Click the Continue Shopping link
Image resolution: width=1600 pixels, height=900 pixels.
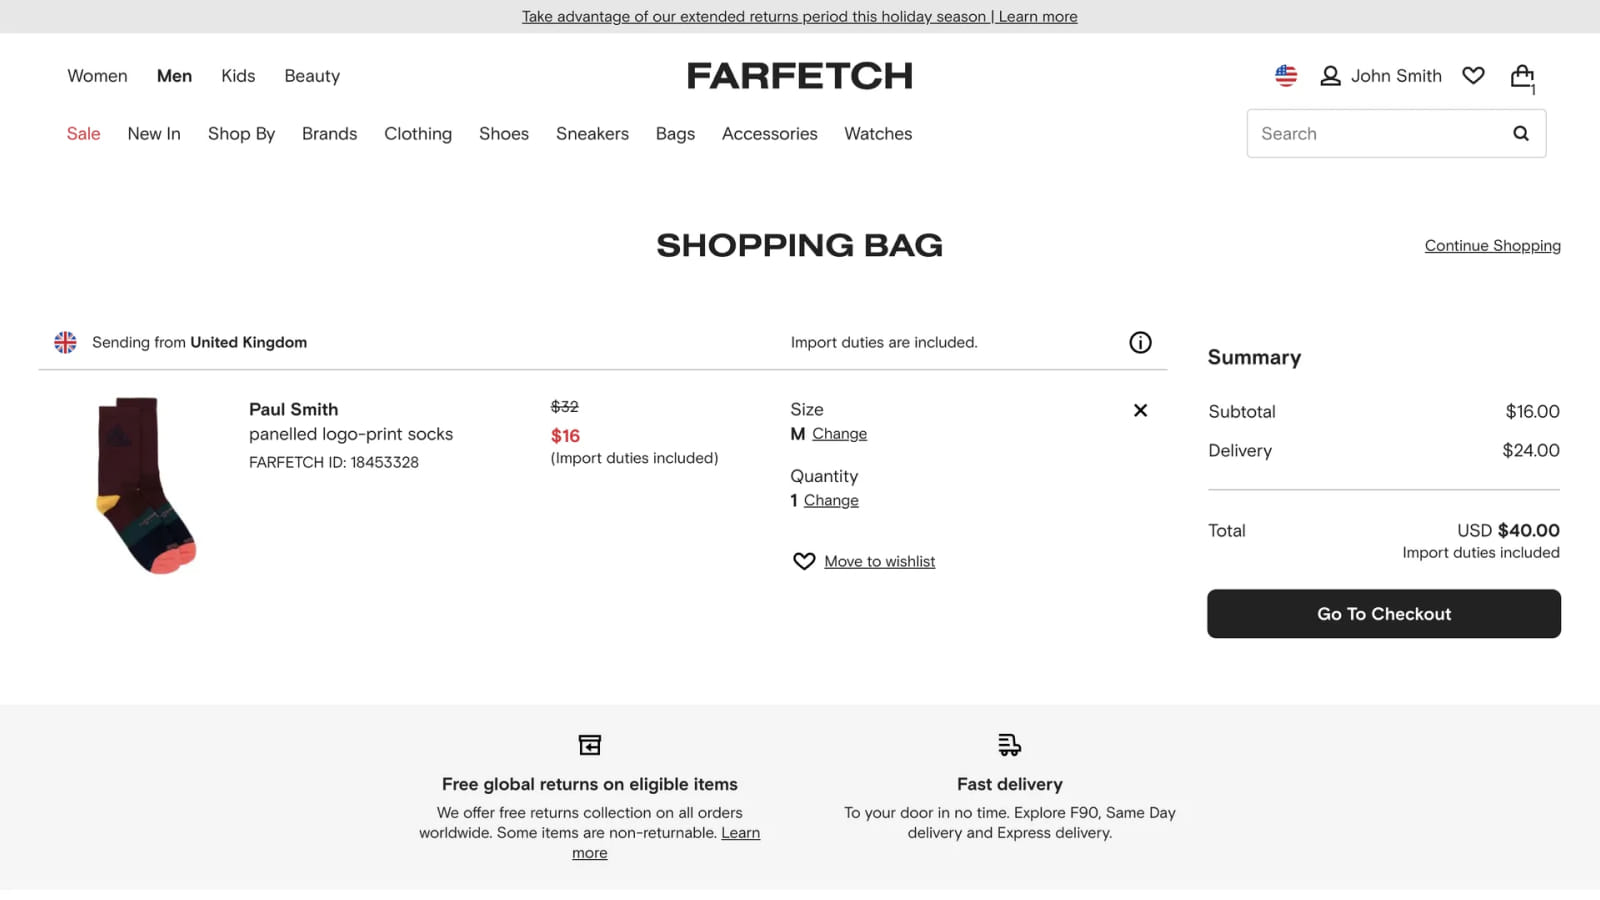pos(1492,245)
